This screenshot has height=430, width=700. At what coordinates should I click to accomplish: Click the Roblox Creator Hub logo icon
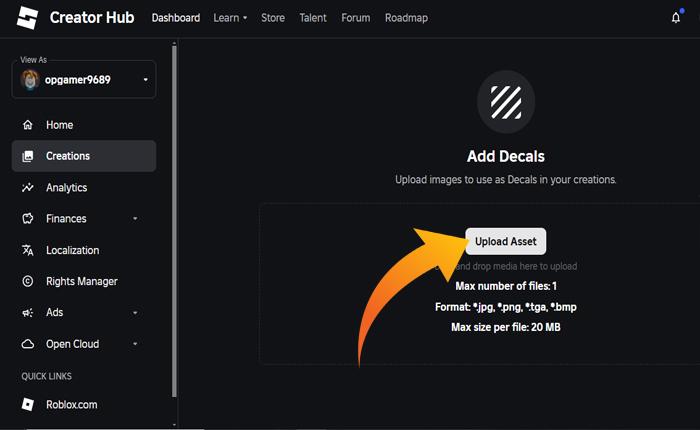click(28, 18)
